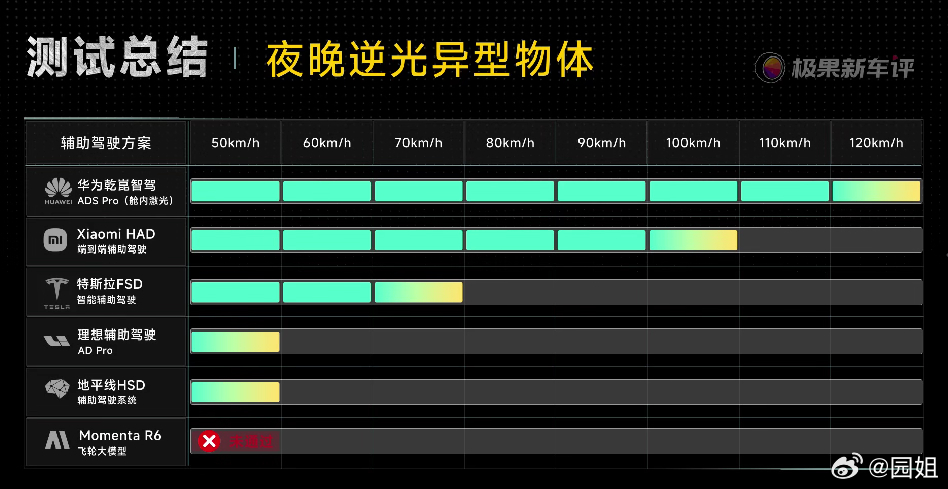Click the Momenta R6 row label
Screen dimensions: 948x489
click(120, 435)
